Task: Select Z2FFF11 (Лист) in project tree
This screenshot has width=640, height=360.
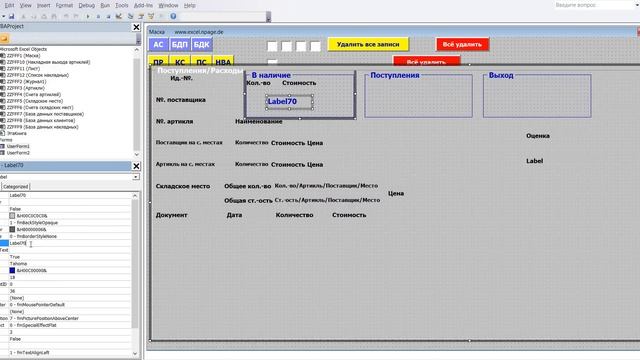Action: point(23,69)
